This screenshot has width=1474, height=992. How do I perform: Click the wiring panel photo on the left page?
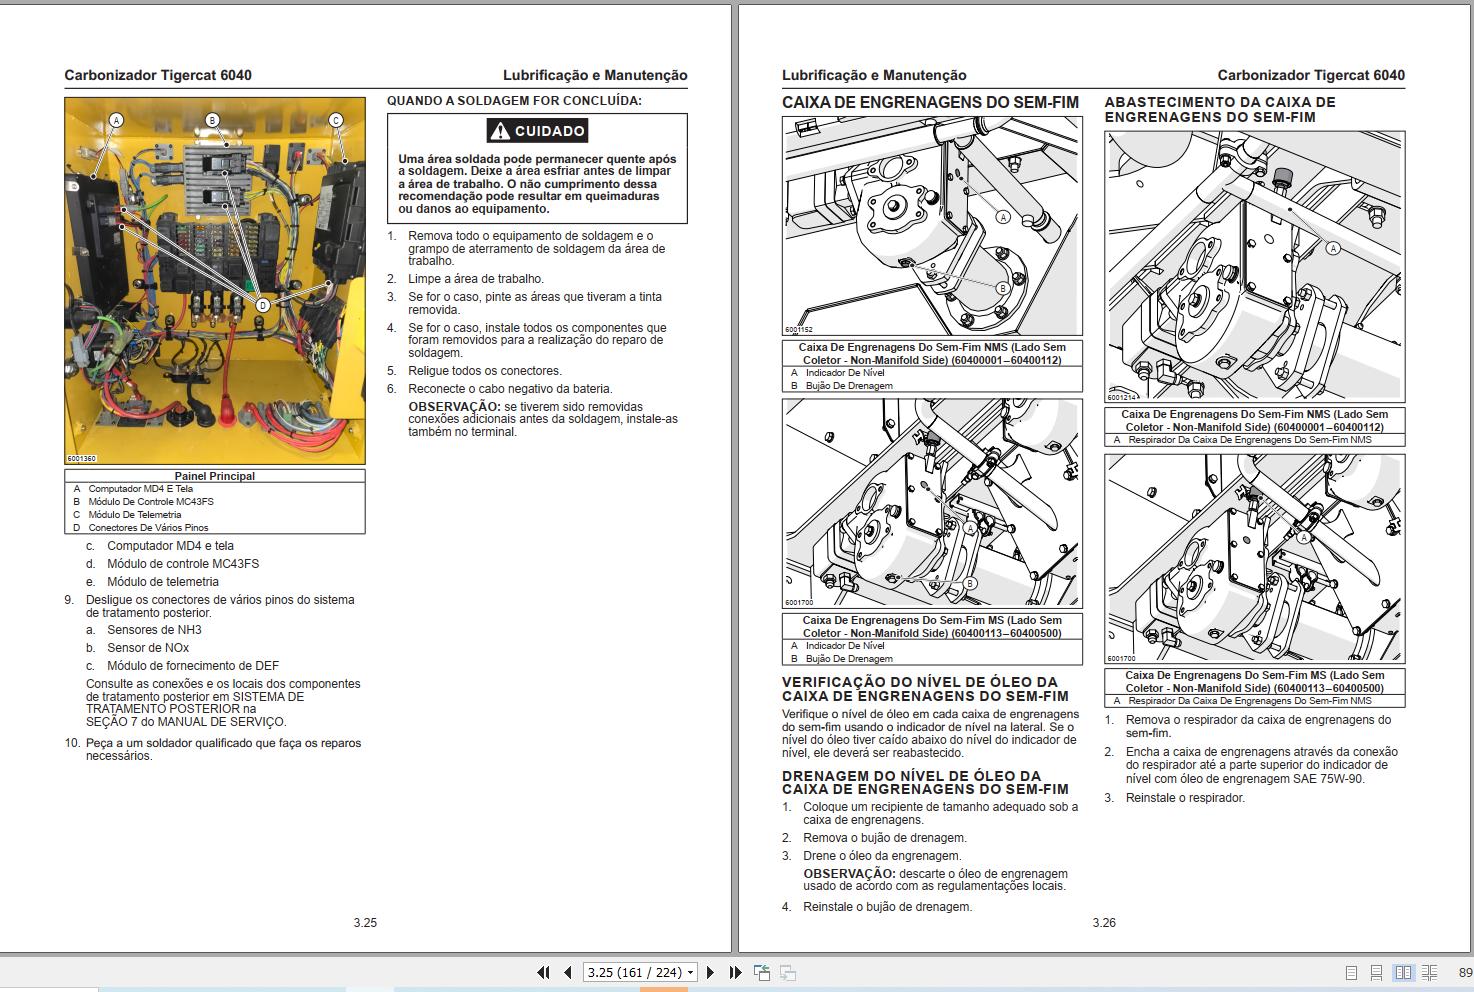pos(215,280)
